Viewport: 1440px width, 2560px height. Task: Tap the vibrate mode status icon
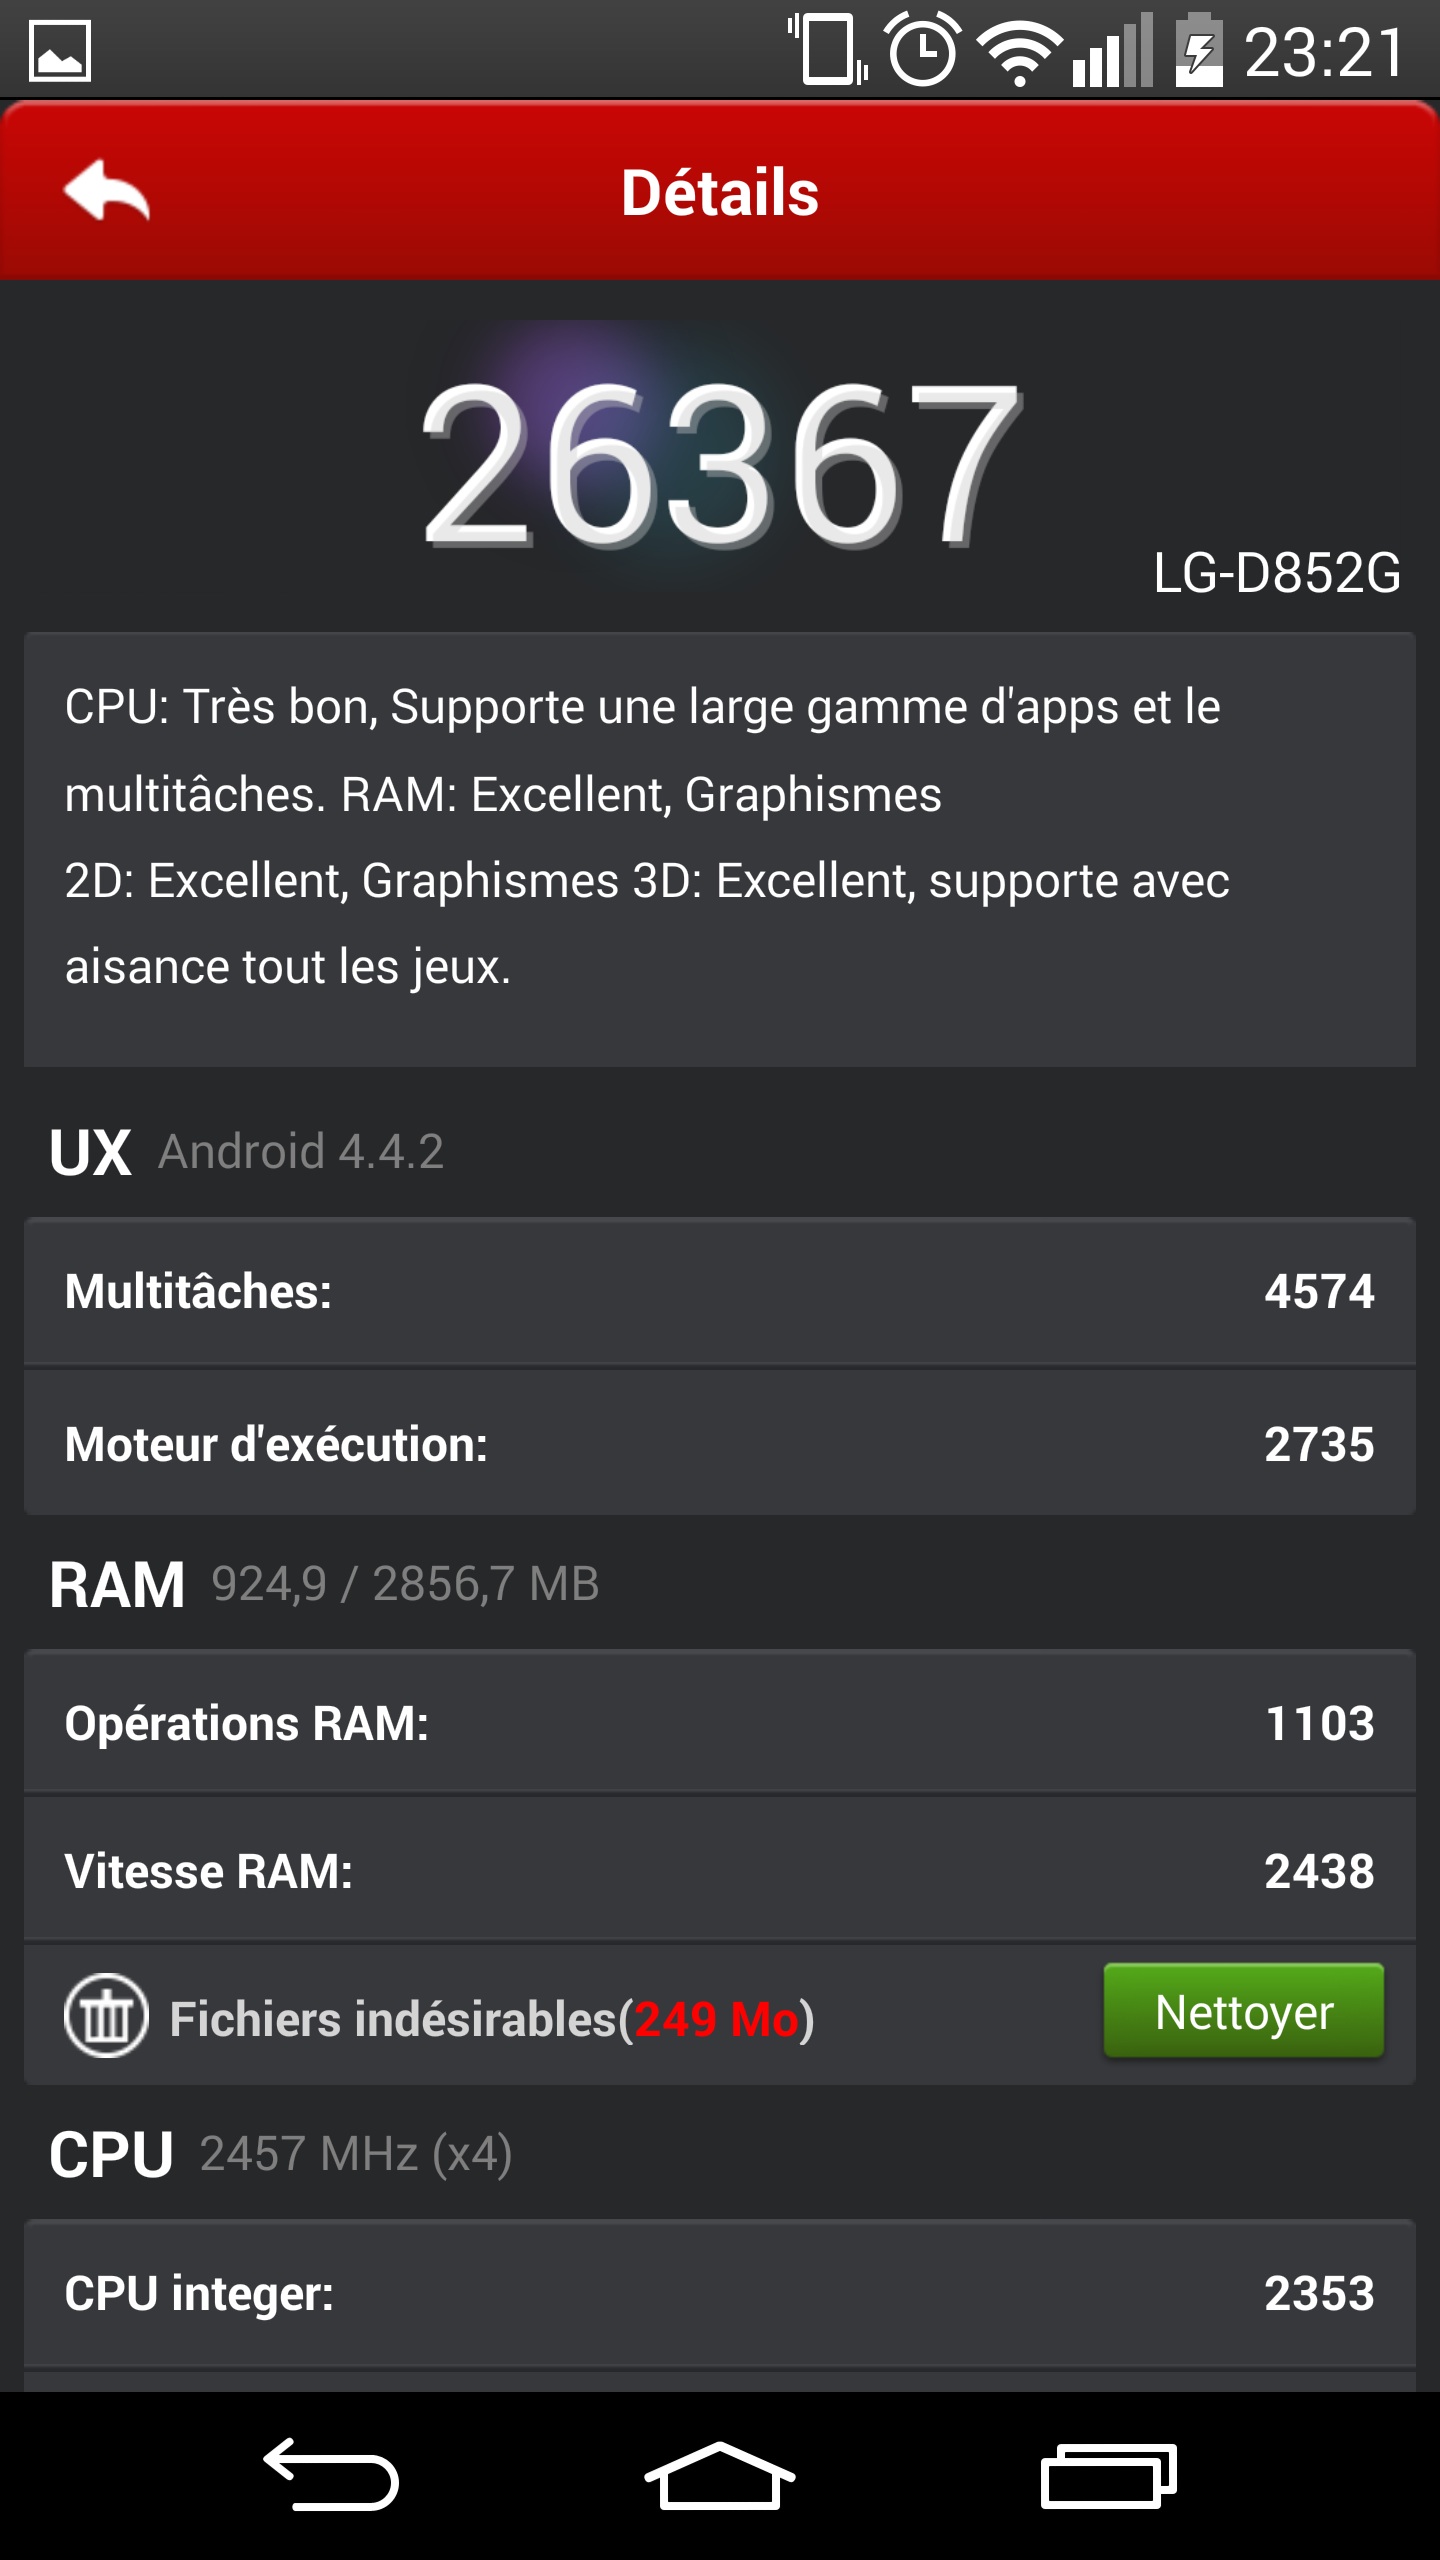pyautogui.click(x=829, y=50)
